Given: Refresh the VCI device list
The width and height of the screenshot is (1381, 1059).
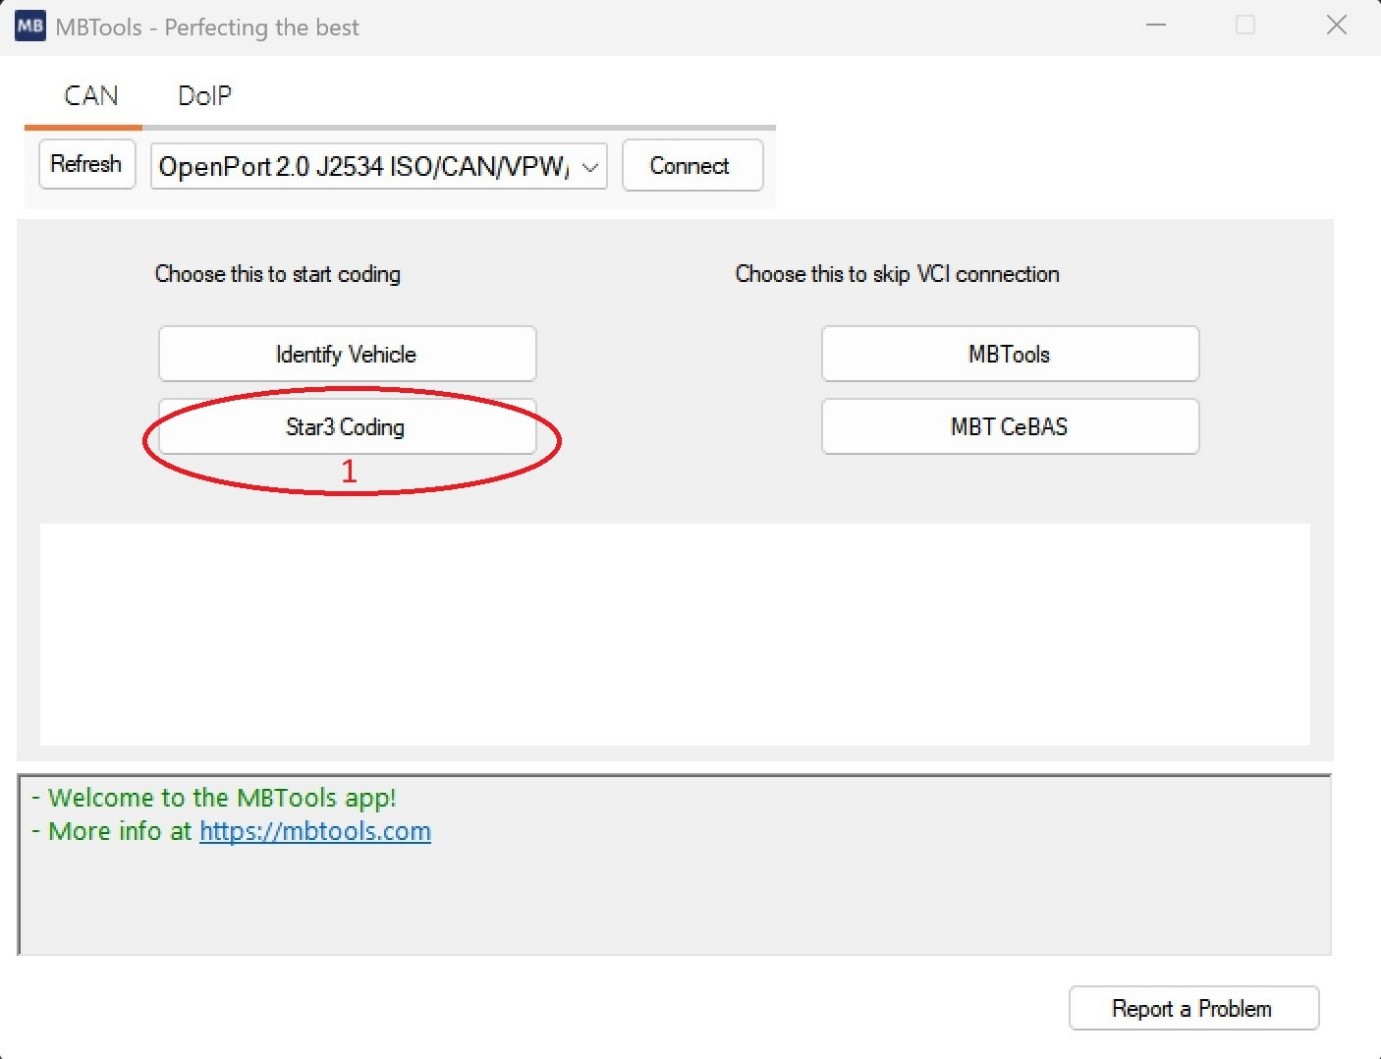Looking at the screenshot, I should (87, 164).
